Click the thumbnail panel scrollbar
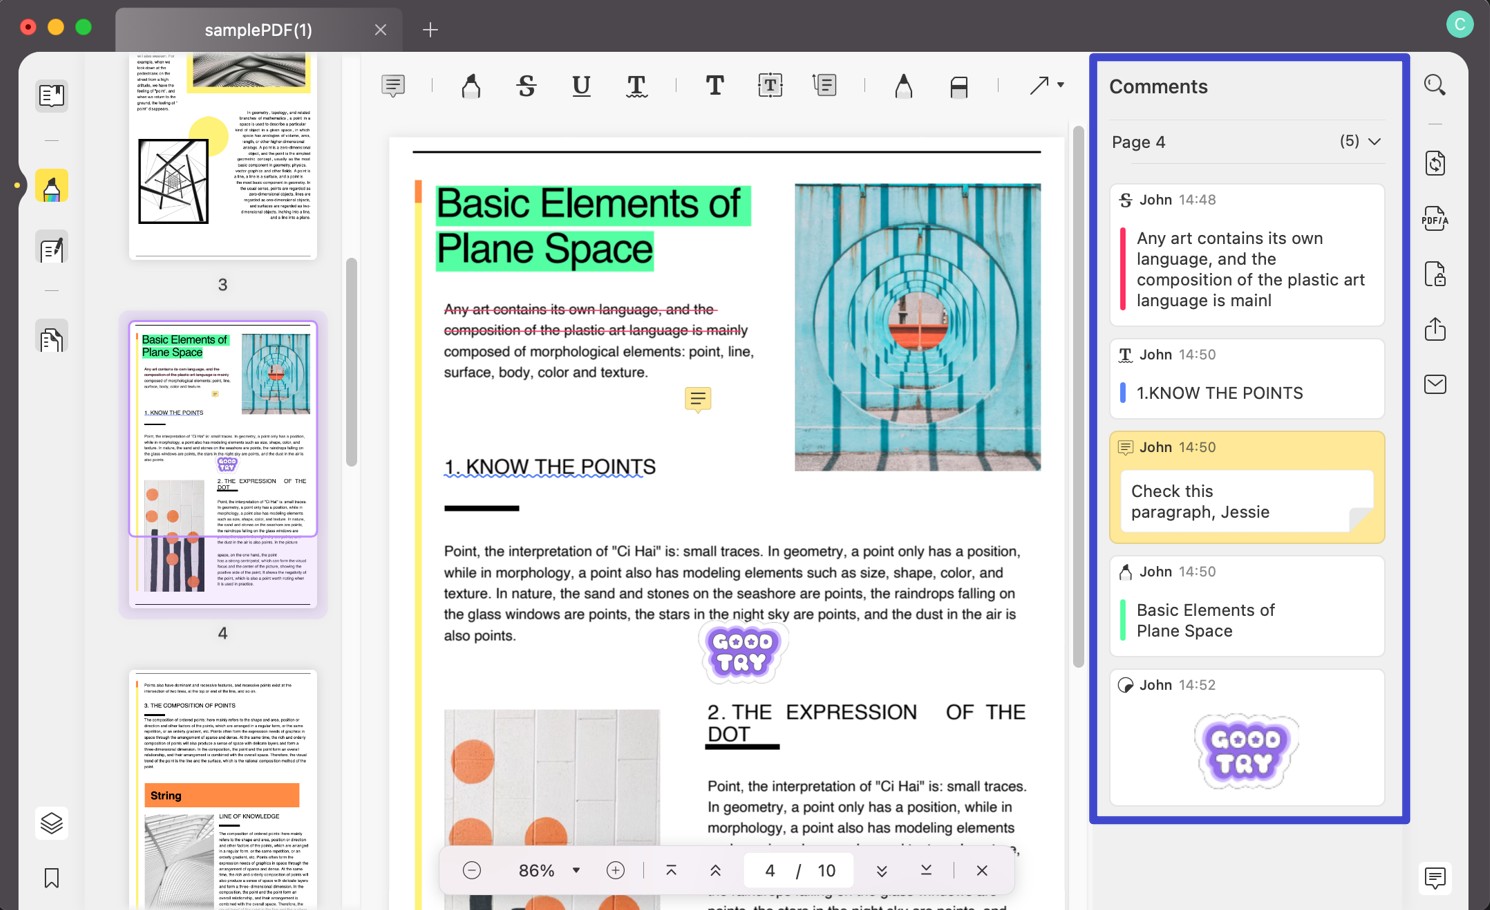The image size is (1490, 910). click(351, 362)
